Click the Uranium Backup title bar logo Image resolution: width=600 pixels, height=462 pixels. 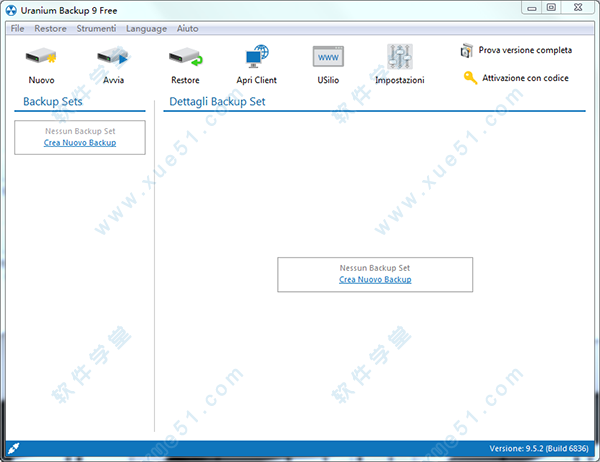click(11, 10)
